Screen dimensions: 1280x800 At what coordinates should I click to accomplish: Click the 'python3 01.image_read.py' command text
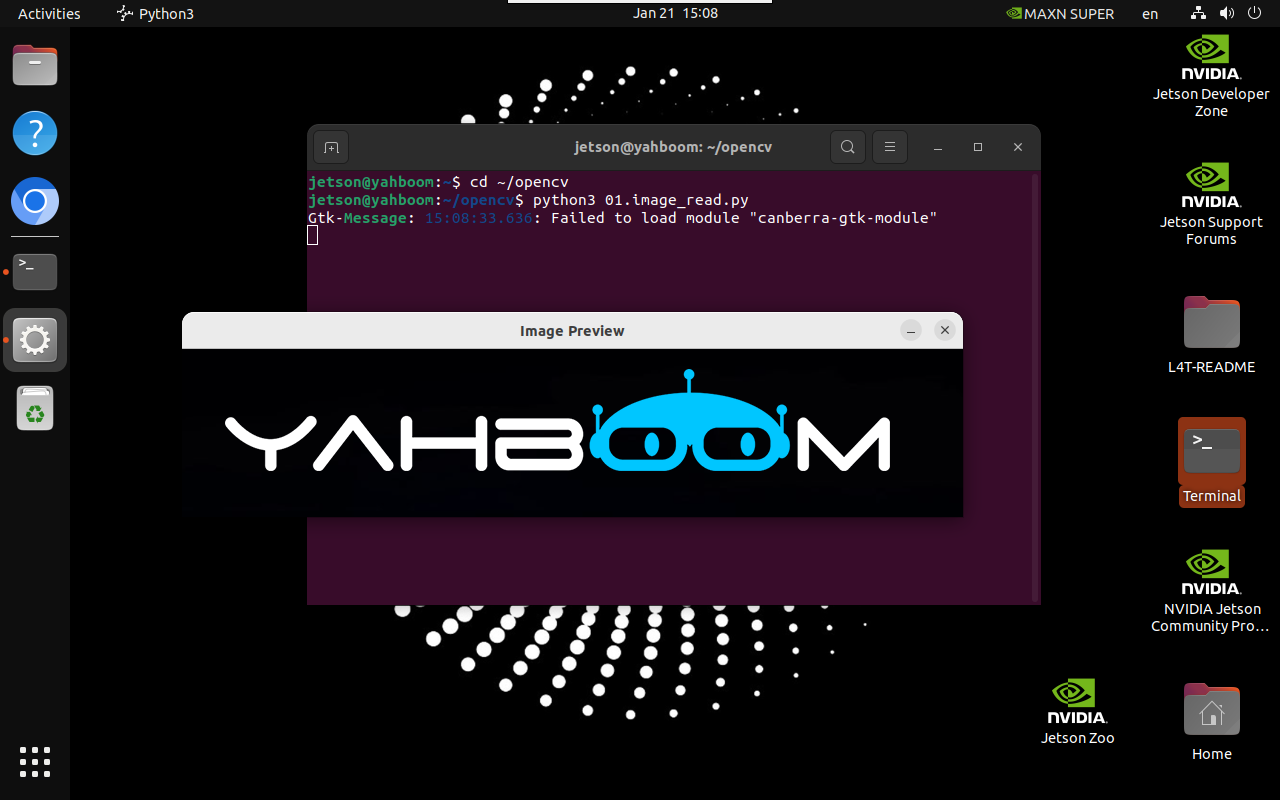point(641,200)
